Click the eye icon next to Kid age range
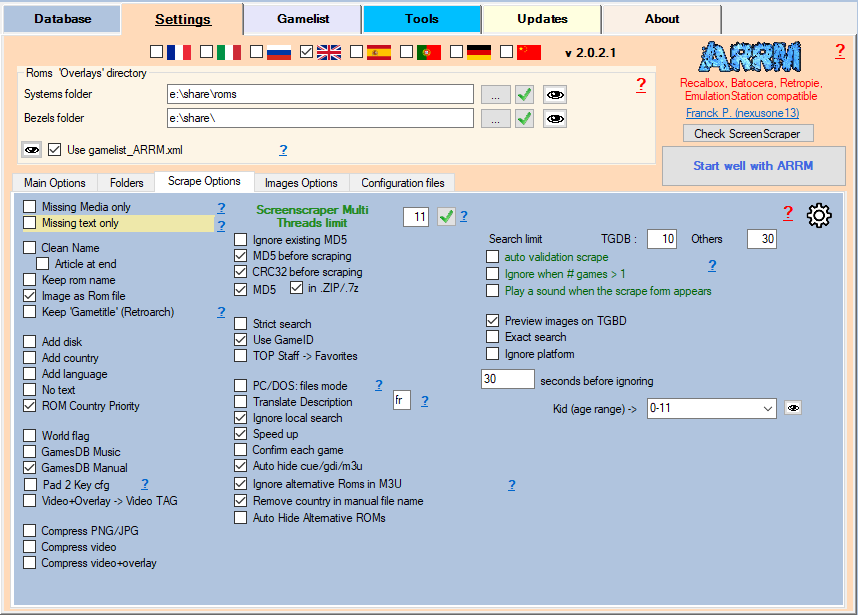The image size is (858, 615). coord(792,408)
